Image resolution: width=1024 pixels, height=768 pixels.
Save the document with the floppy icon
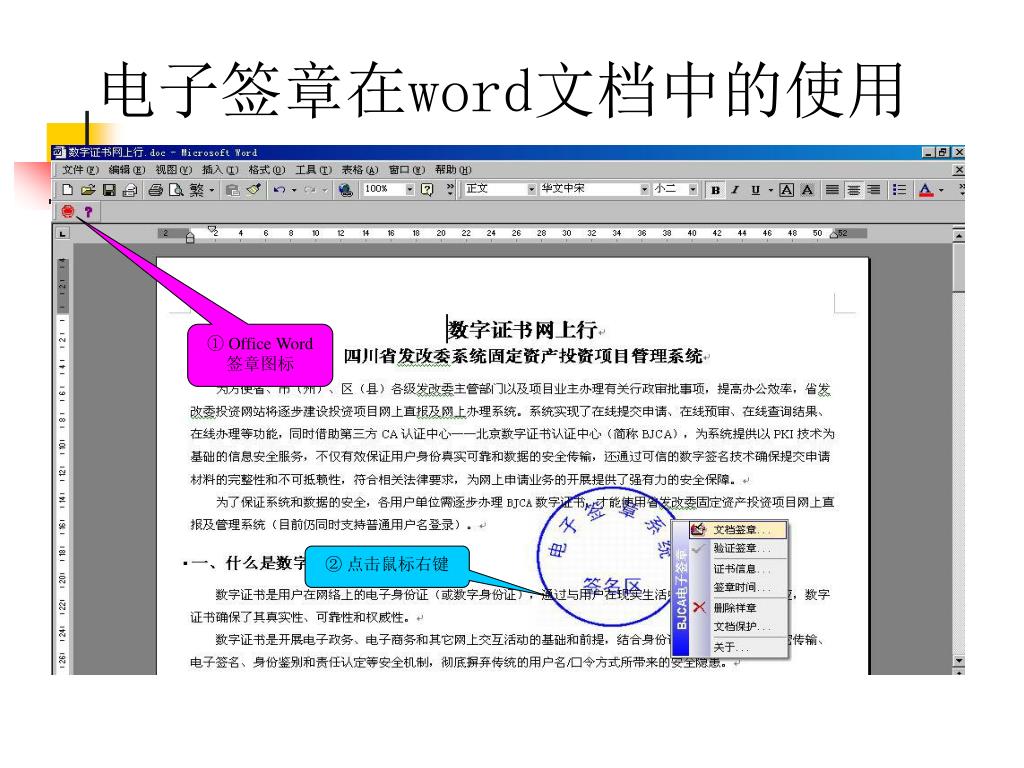[x=109, y=190]
